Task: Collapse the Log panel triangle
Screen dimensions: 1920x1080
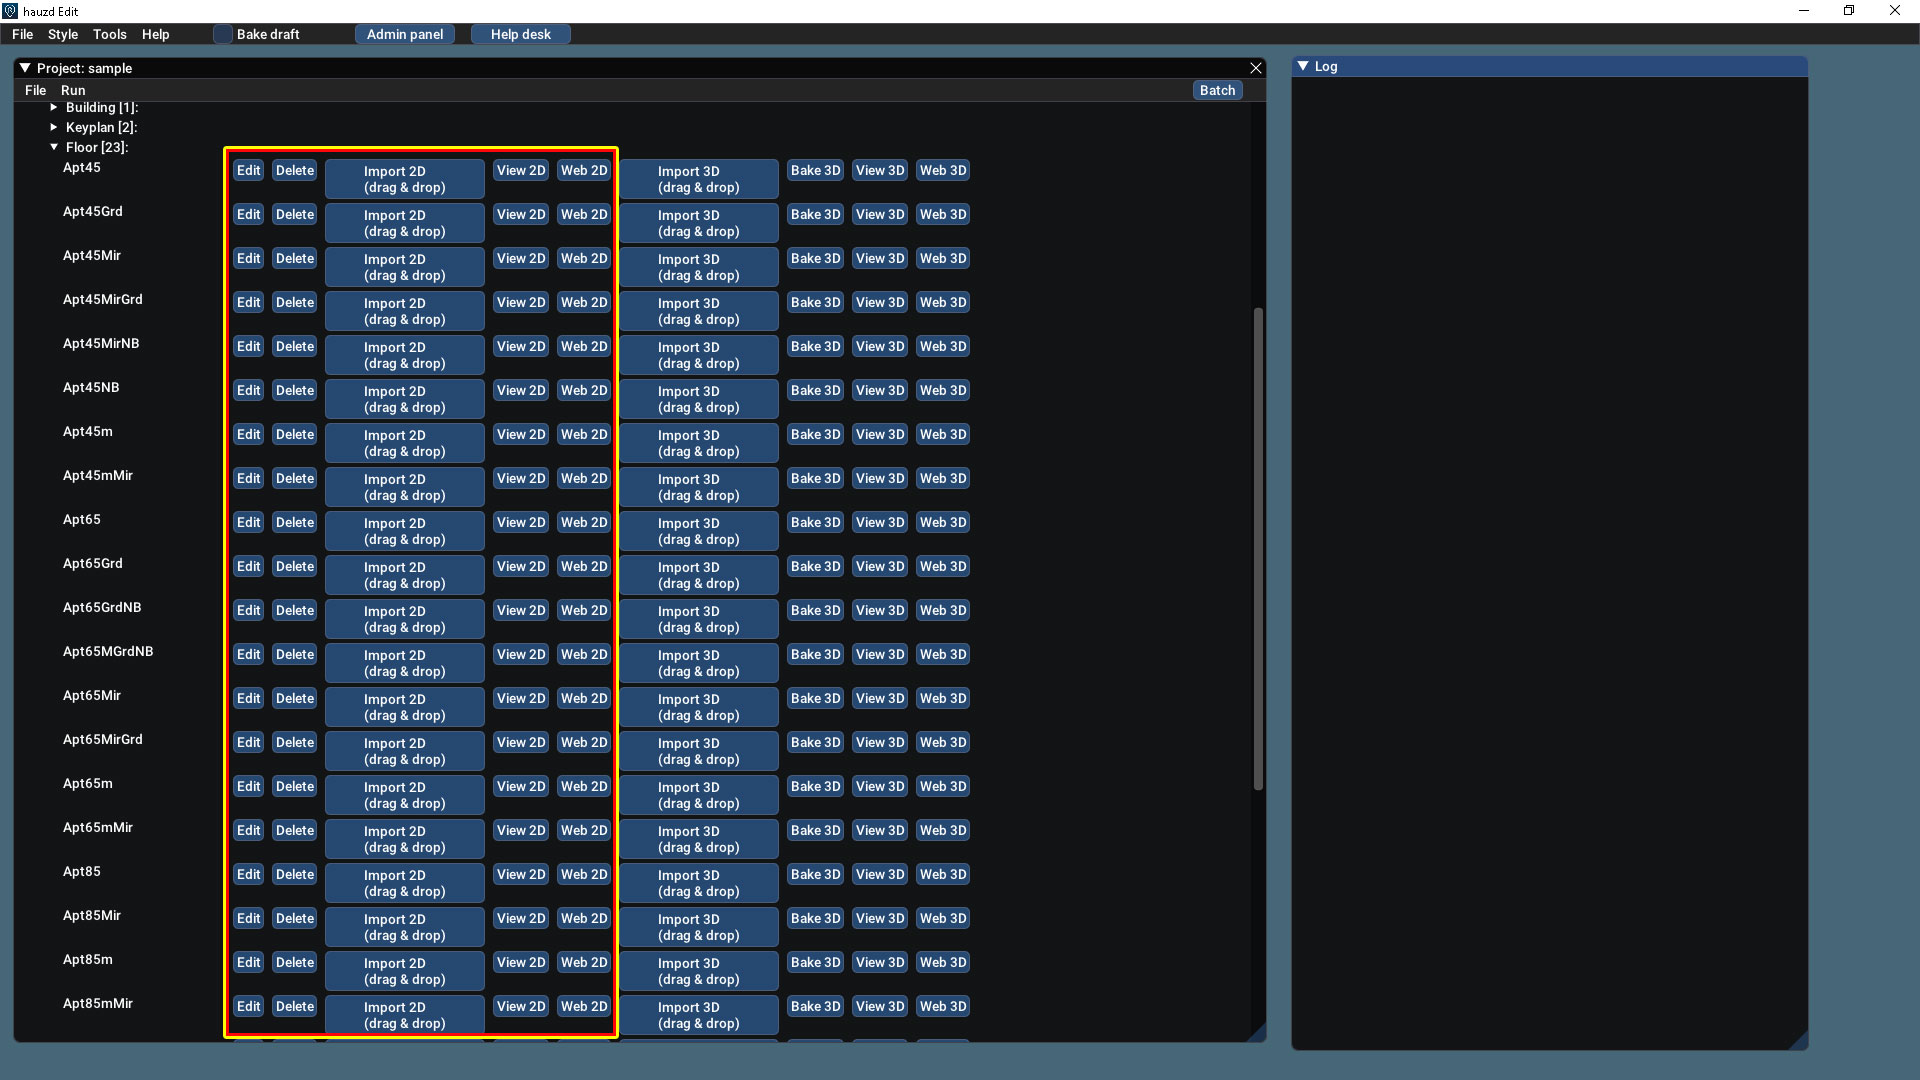Action: [x=1303, y=66]
